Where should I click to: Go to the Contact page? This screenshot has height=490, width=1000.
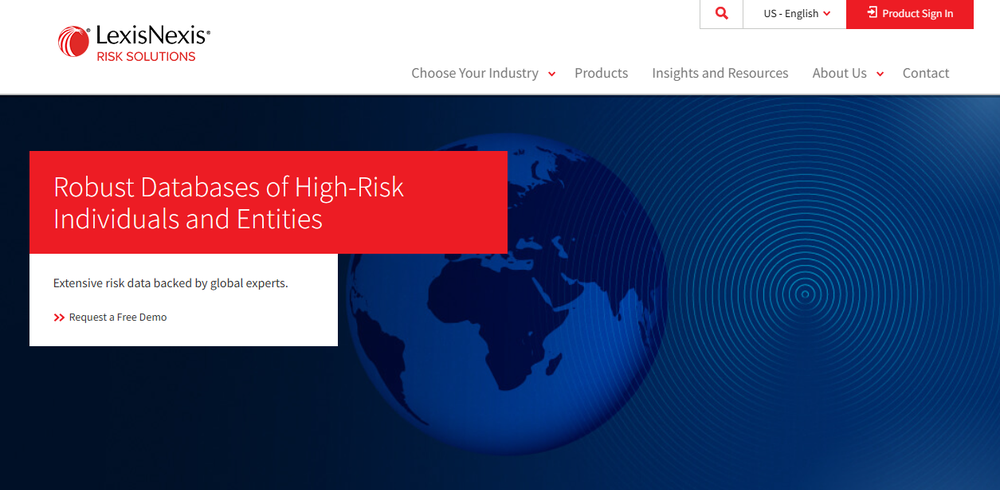click(x=925, y=73)
